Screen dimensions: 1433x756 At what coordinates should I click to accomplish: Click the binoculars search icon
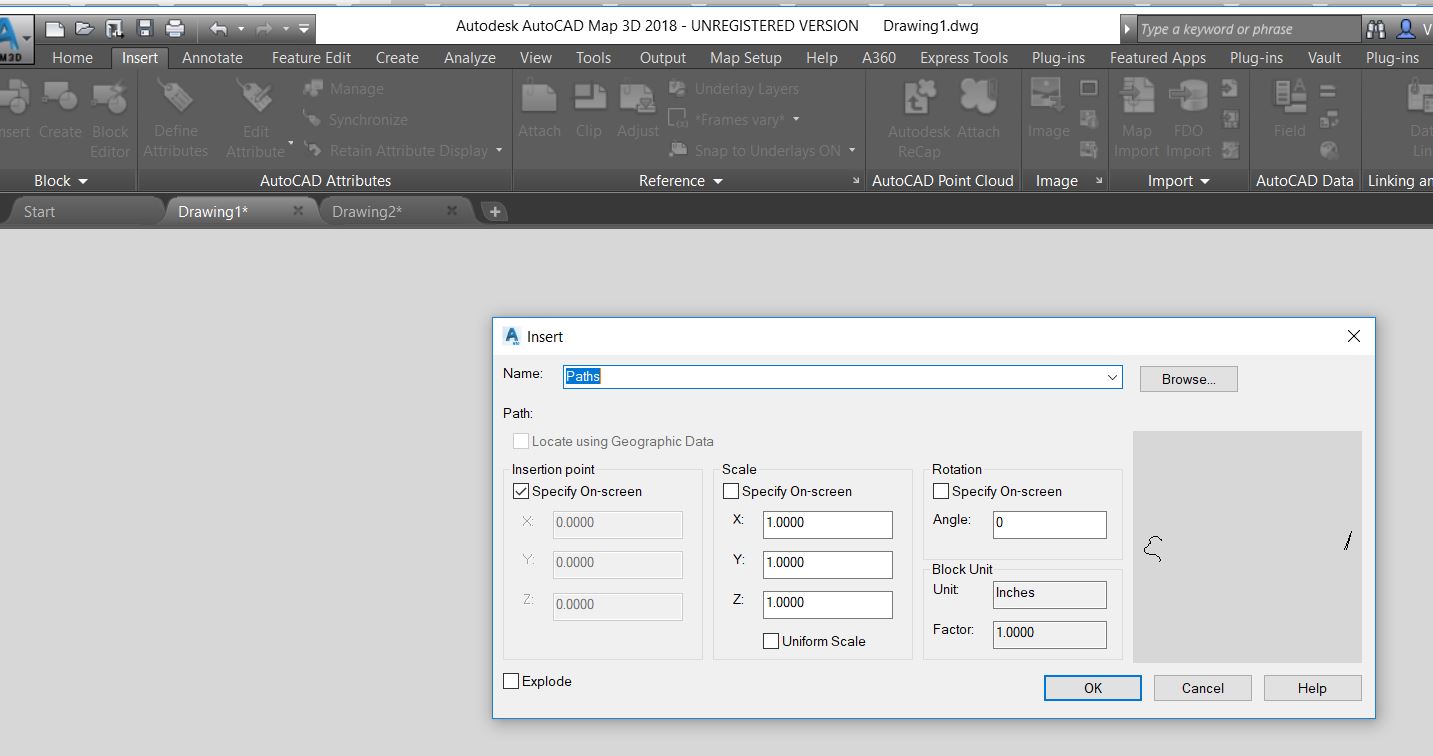click(x=1376, y=29)
